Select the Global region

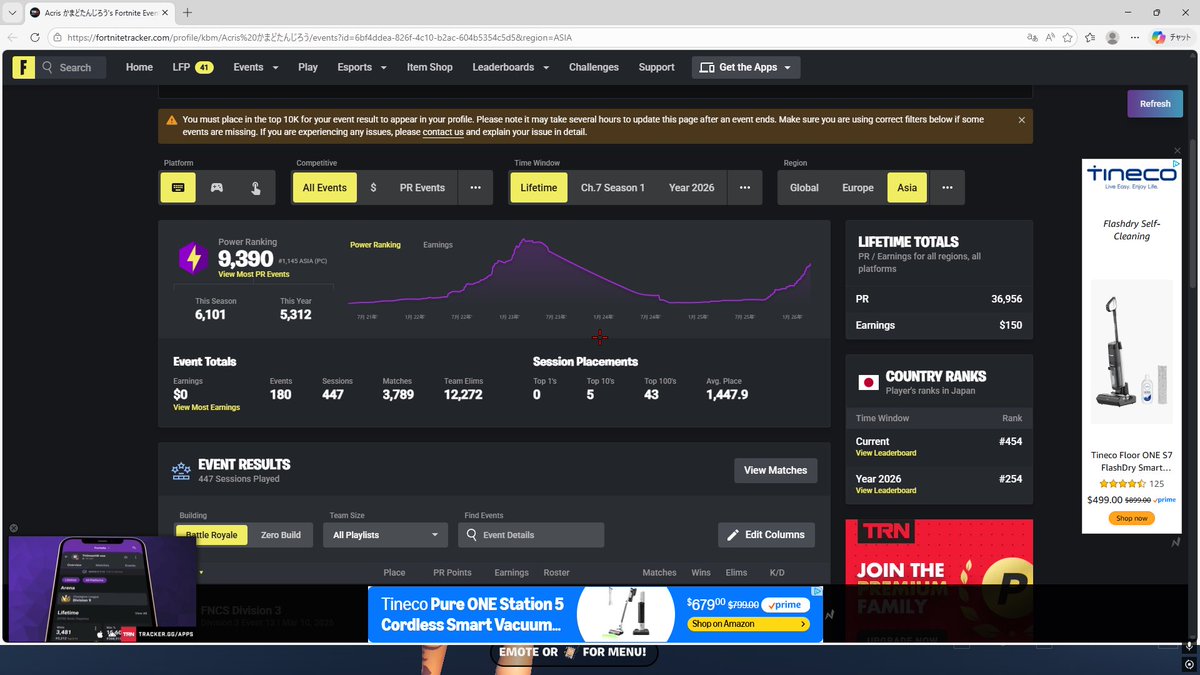[x=804, y=187]
